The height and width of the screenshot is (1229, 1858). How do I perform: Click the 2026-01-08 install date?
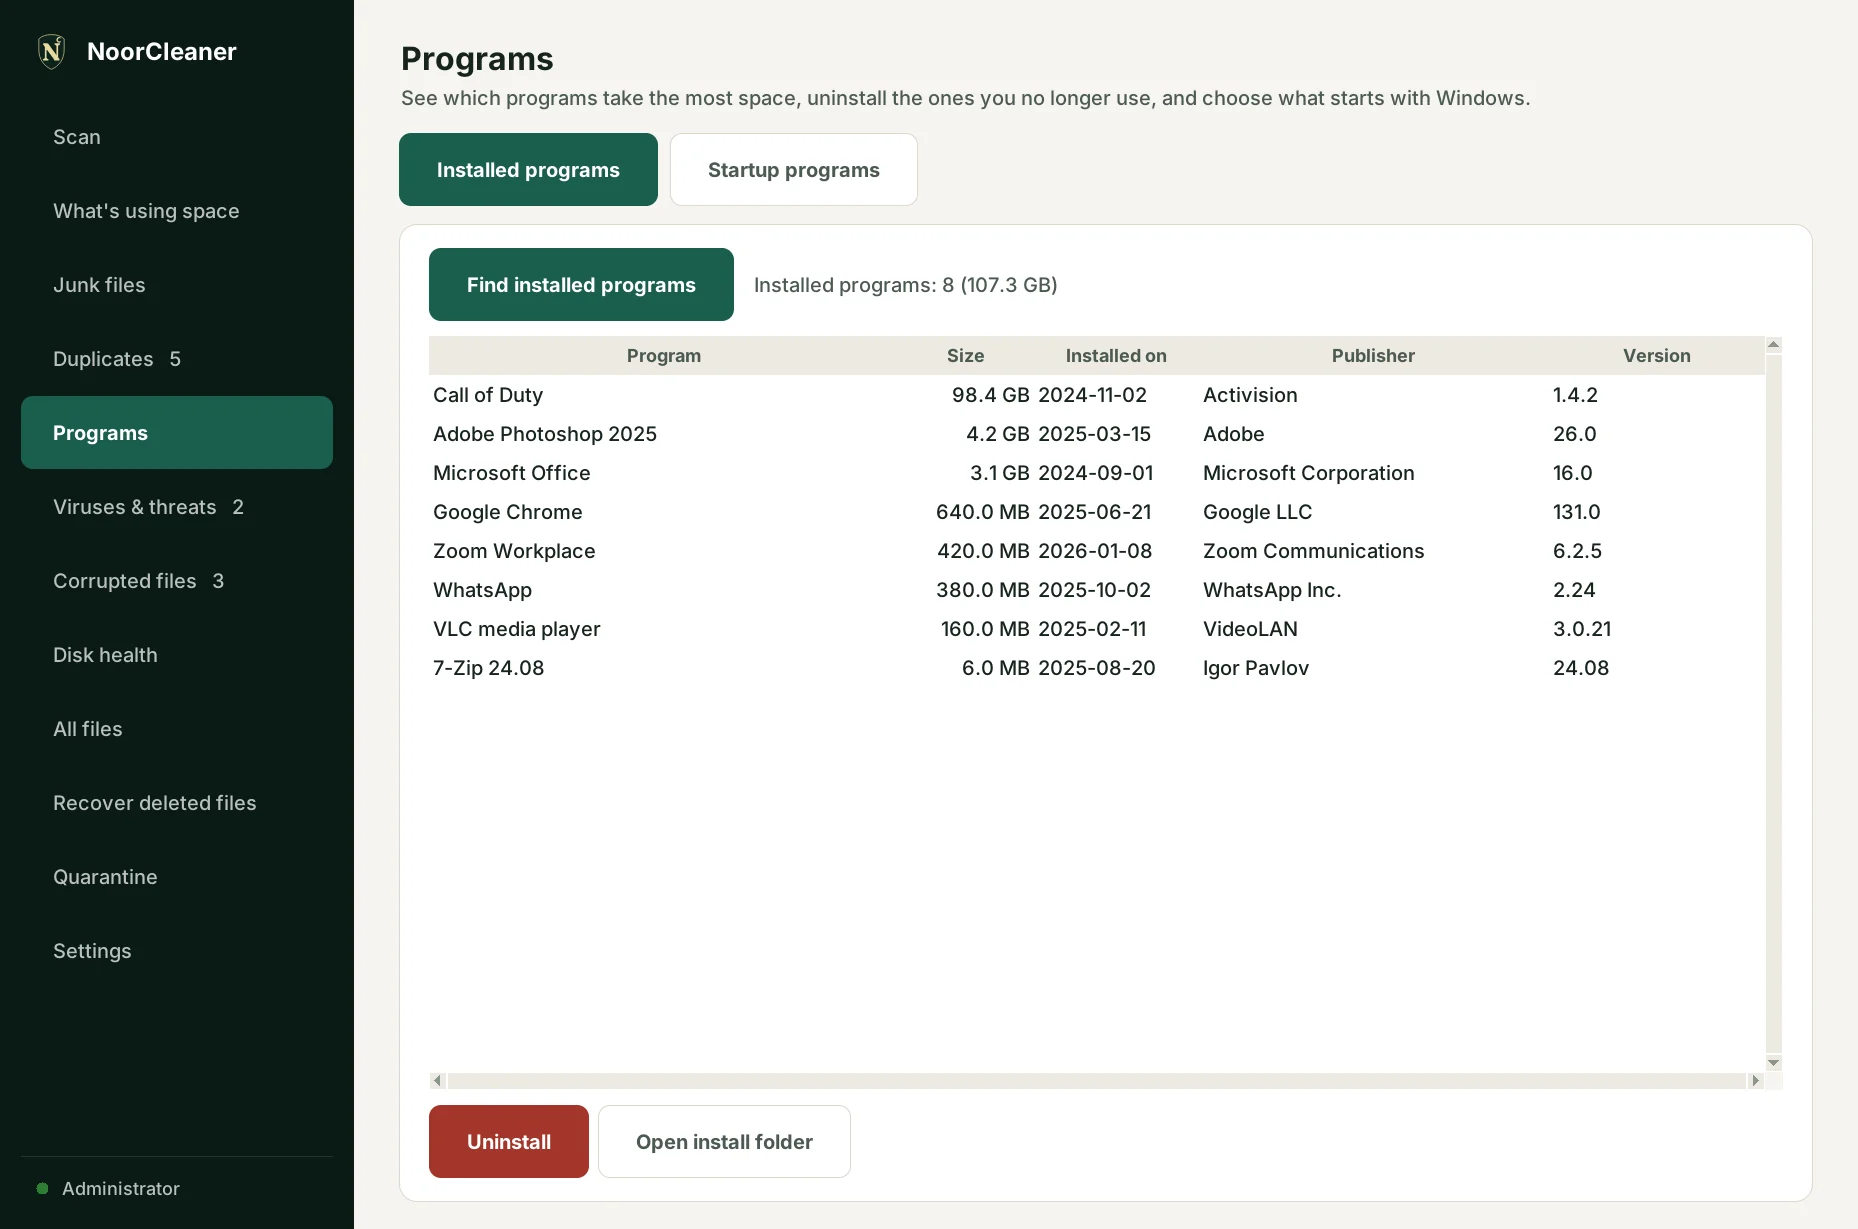pos(1095,551)
